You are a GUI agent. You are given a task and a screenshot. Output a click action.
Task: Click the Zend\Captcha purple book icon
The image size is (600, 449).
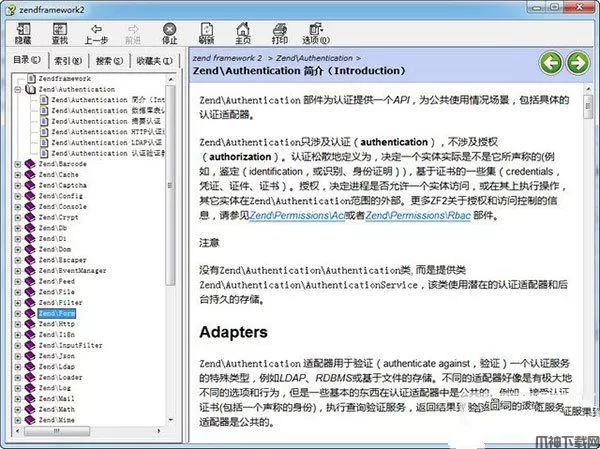pyautogui.click(x=30, y=185)
